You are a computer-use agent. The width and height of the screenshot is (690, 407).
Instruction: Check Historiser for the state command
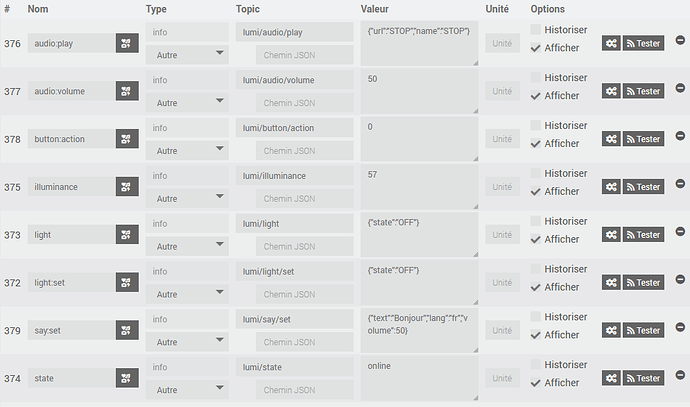pos(536,365)
